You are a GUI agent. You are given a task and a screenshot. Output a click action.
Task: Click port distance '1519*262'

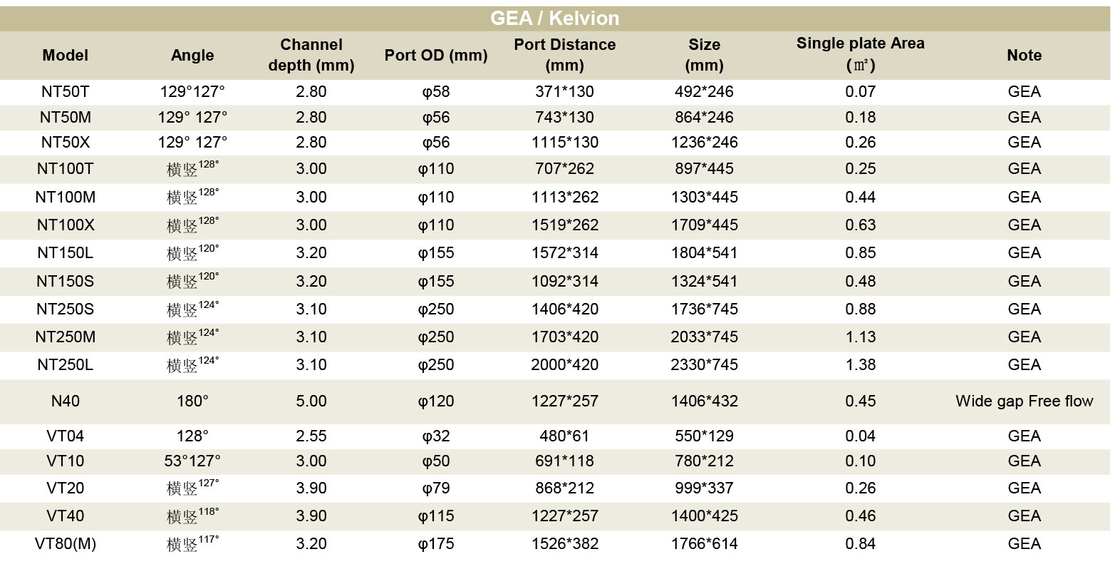[x=564, y=225]
